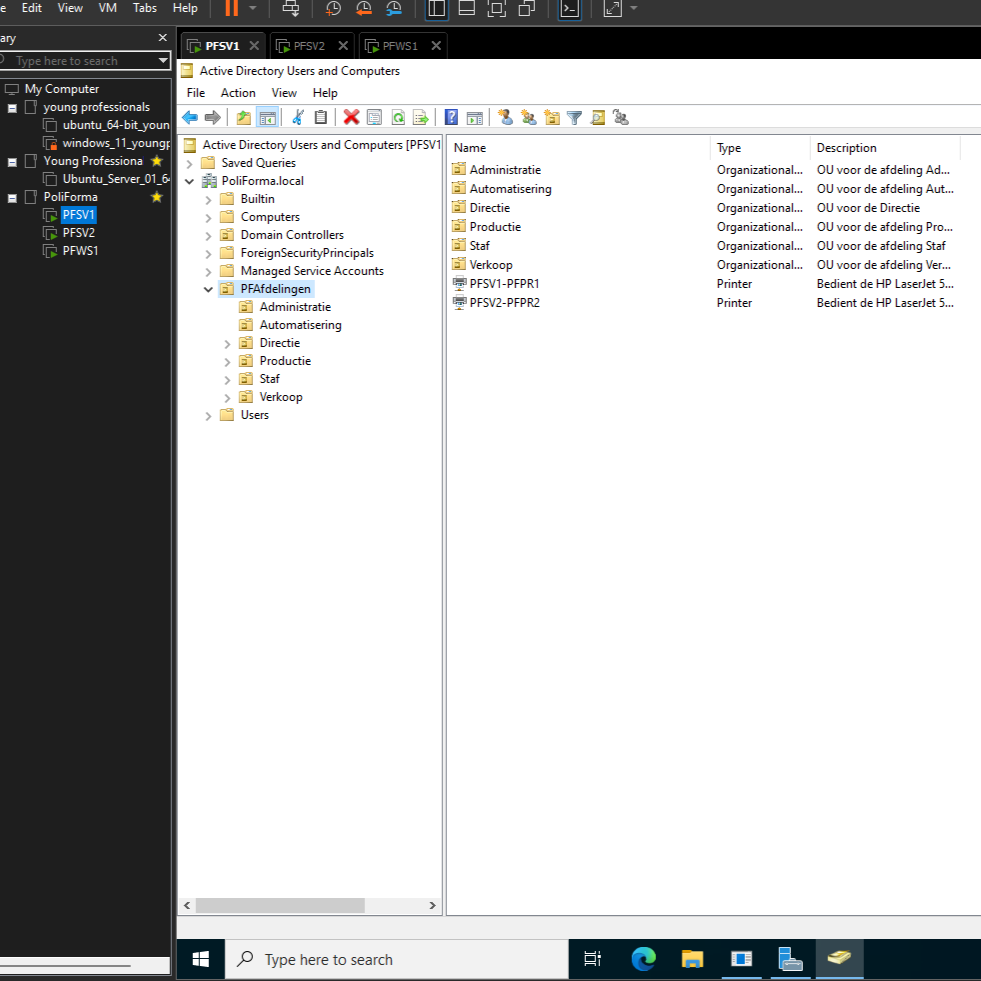Create a new user in PFAfdelingen

pyautogui.click(x=505, y=117)
